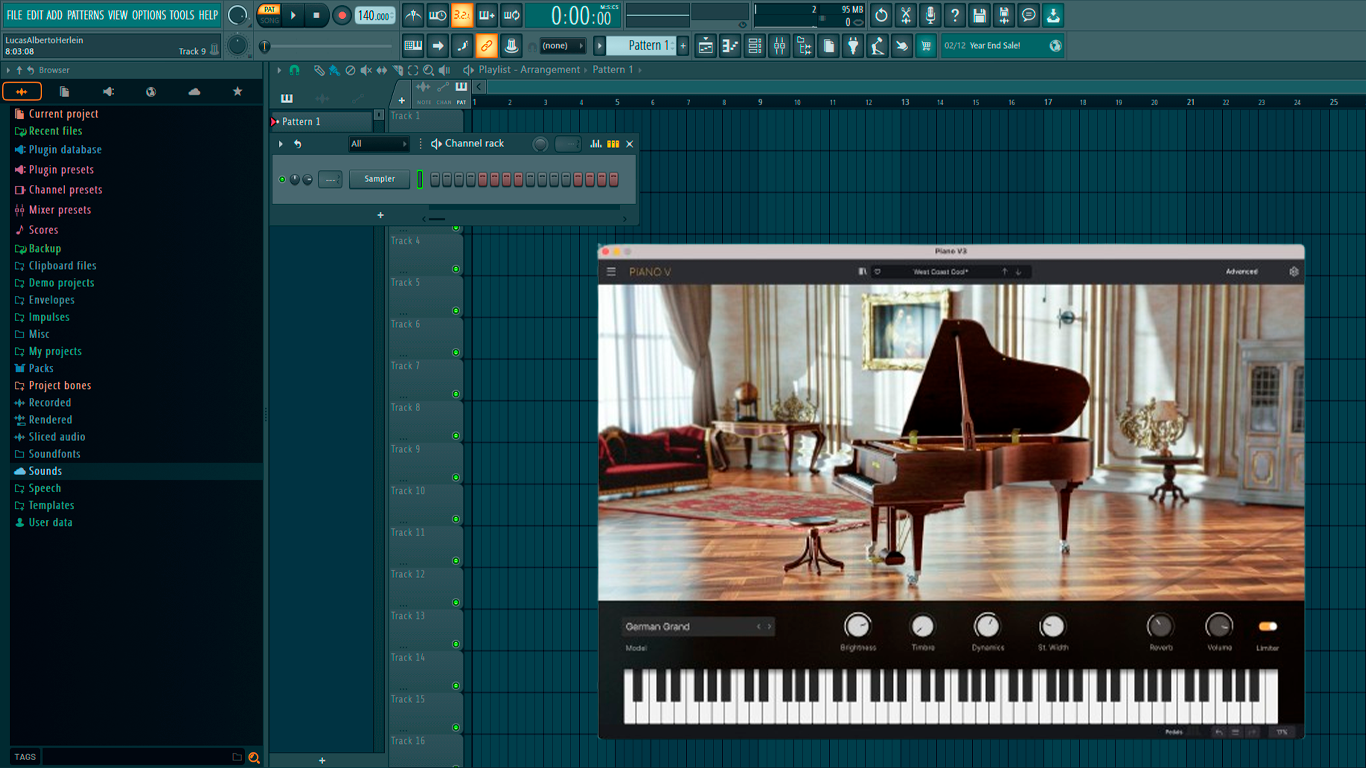Open the FILE menu
This screenshot has height=768, width=1366.
click(14, 15)
